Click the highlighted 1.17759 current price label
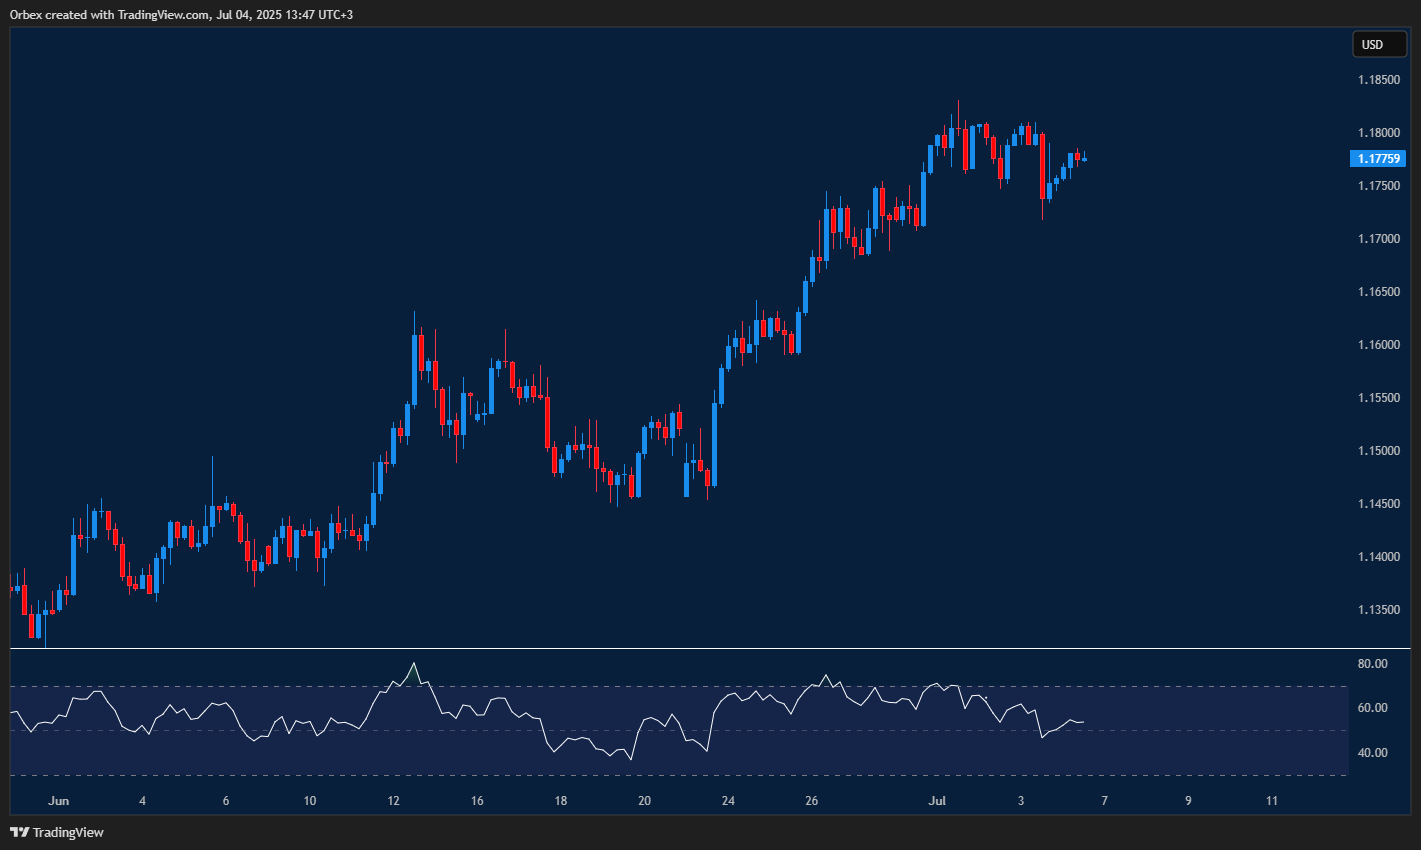The width and height of the screenshot is (1421, 850). click(x=1378, y=158)
